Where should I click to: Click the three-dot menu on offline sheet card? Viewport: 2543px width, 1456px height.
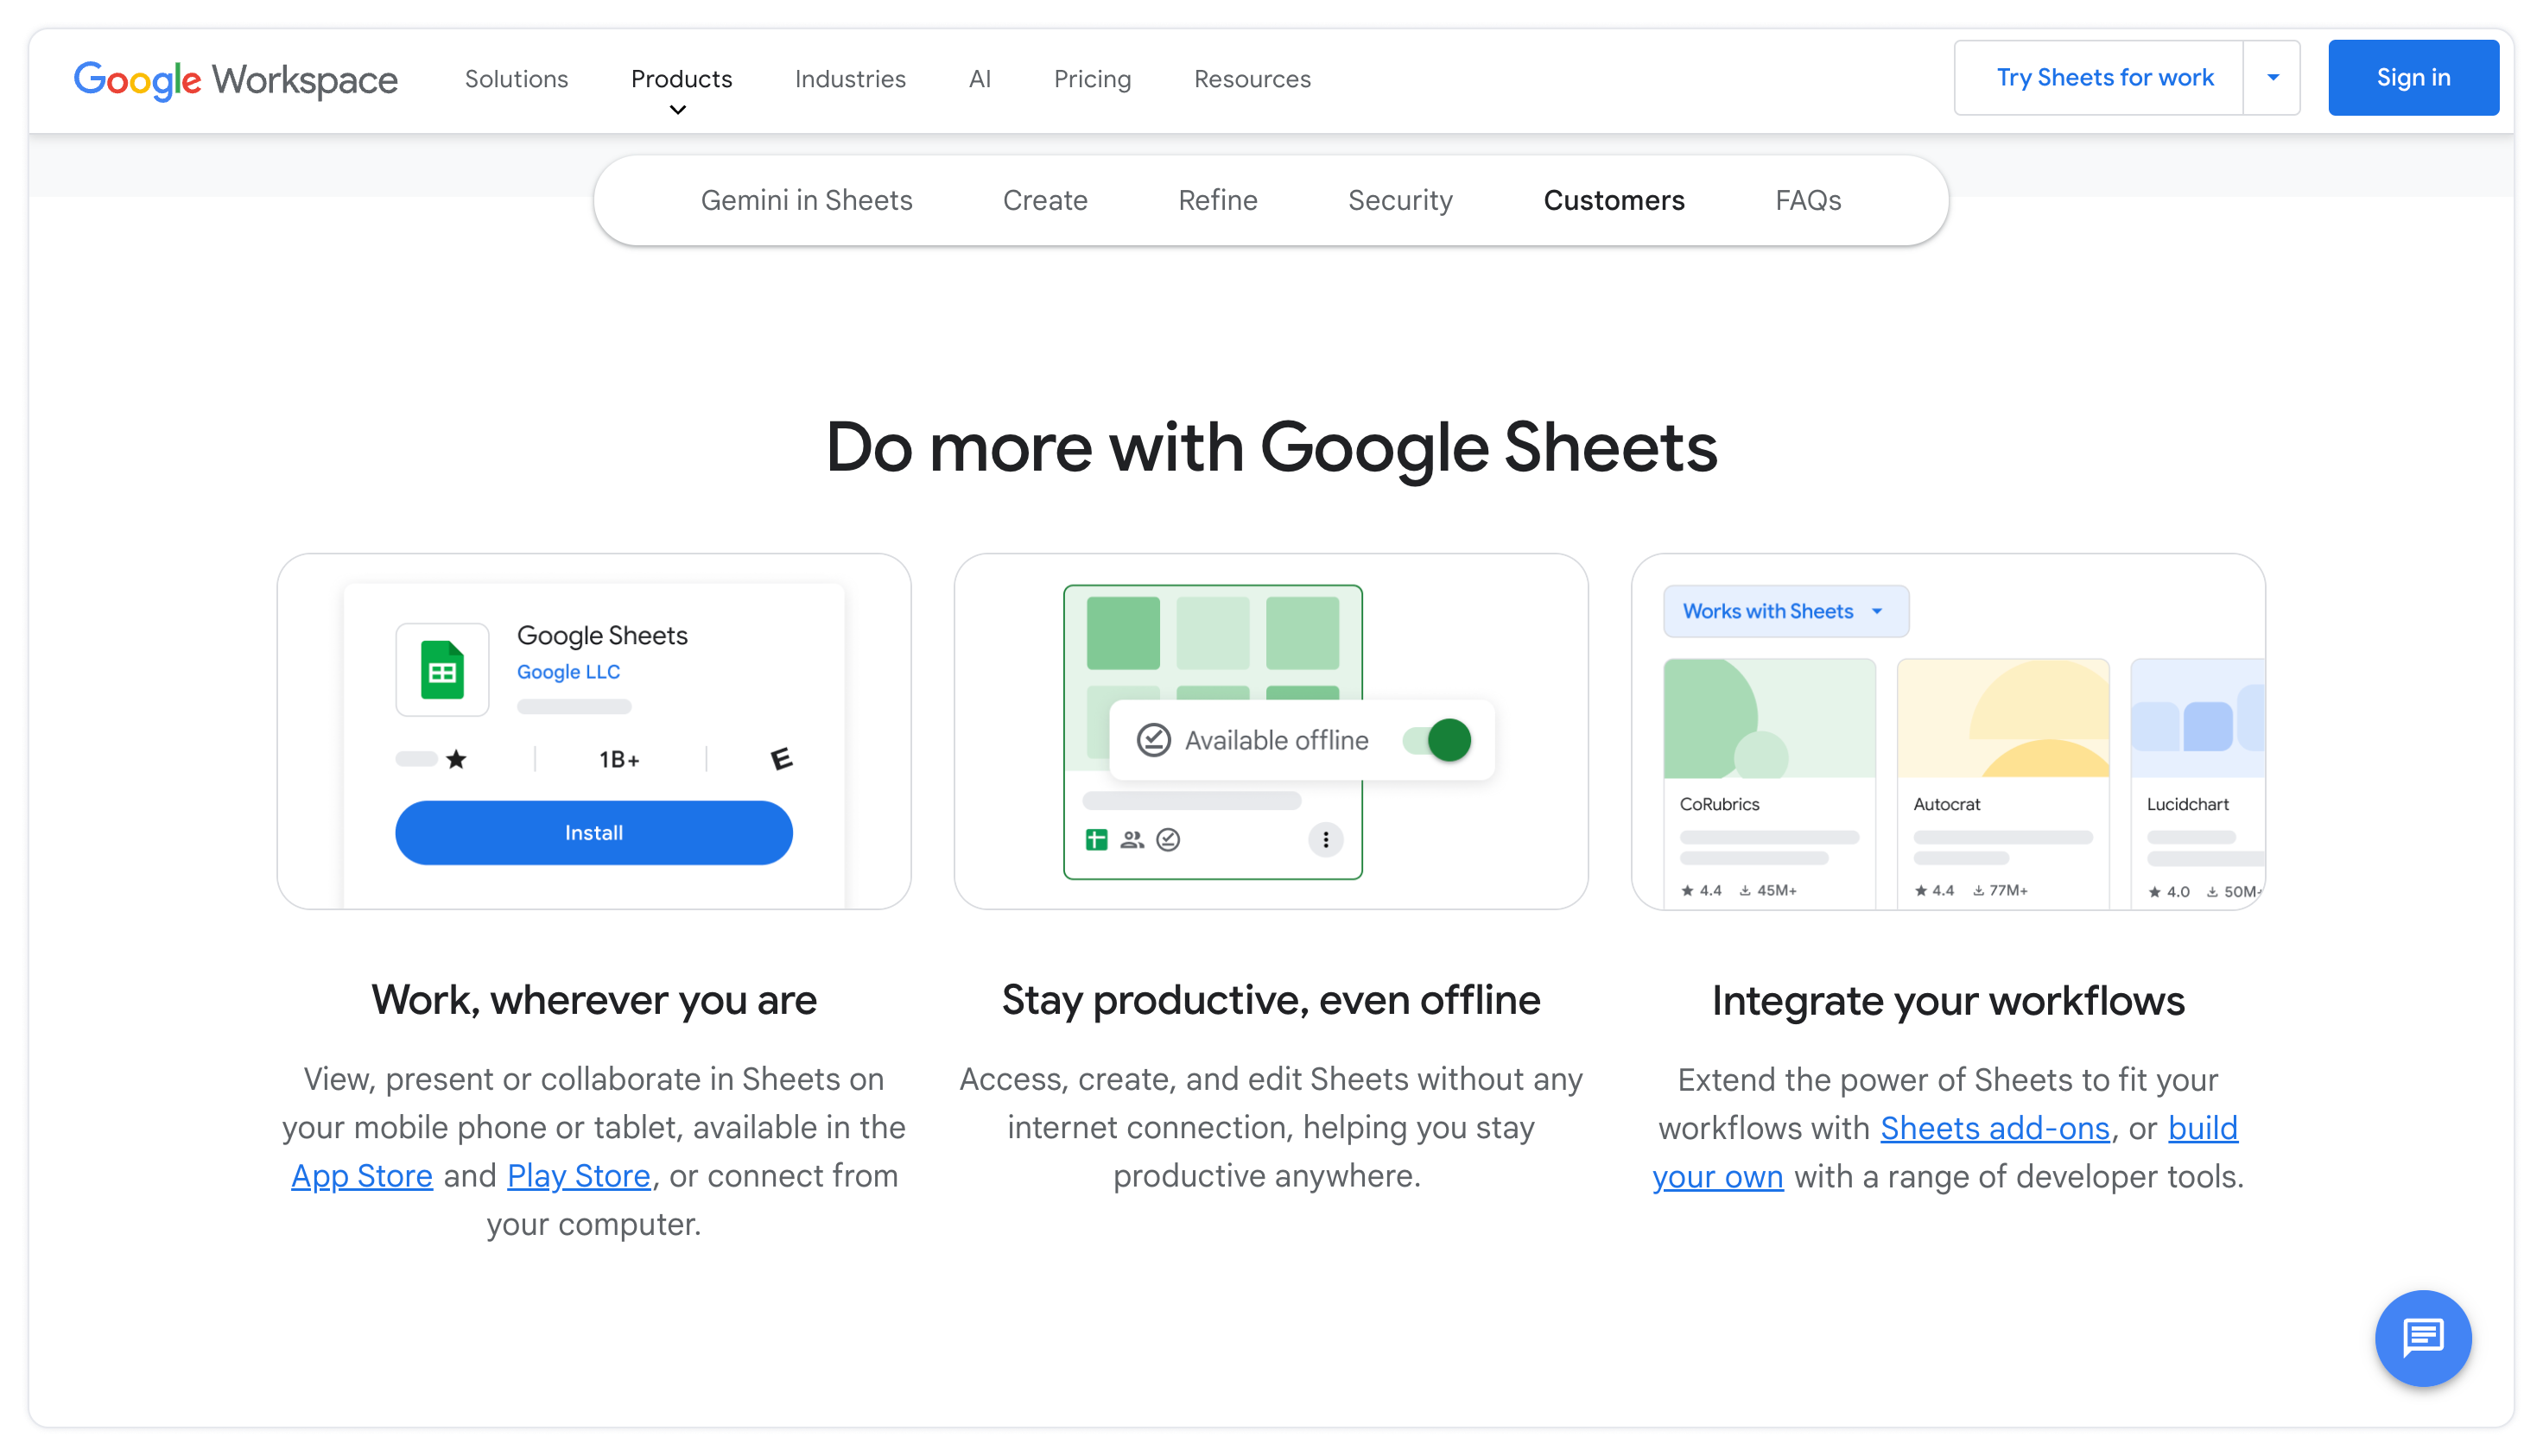[x=1325, y=840]
